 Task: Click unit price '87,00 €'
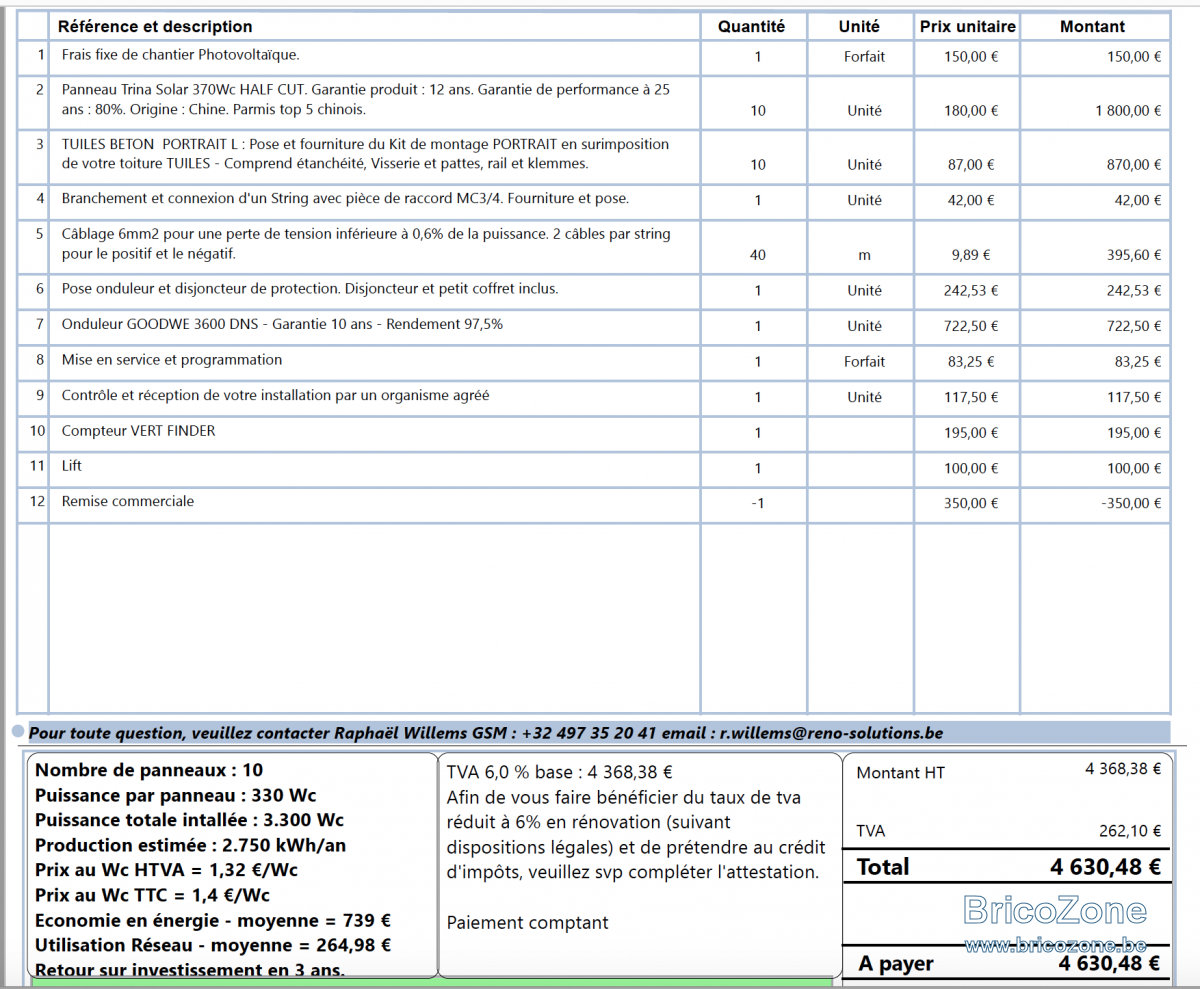[x=971, y=165]
